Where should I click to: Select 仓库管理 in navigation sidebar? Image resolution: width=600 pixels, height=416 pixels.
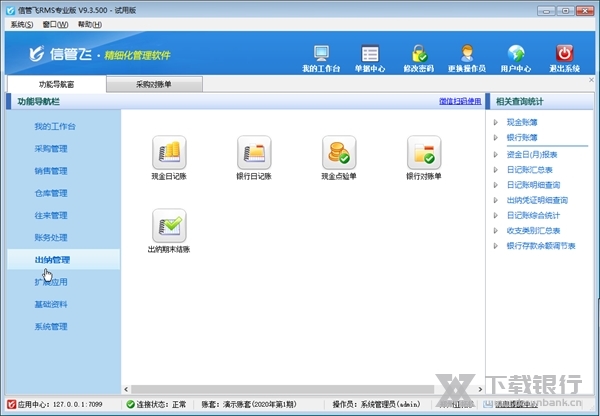pos(51,193)
